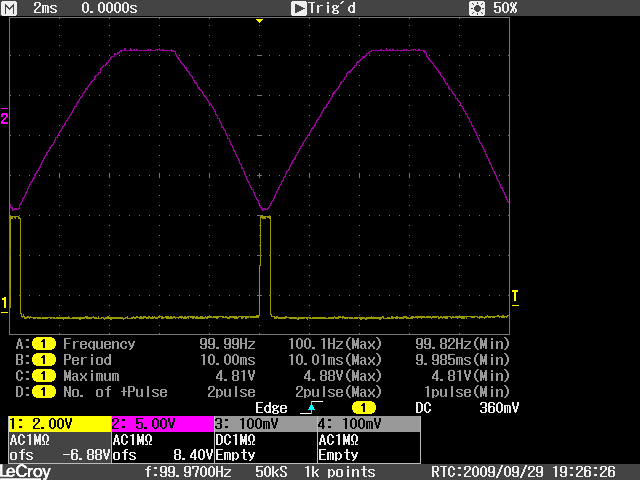Select channel 2 5.00V tab

tap(163, 424)
